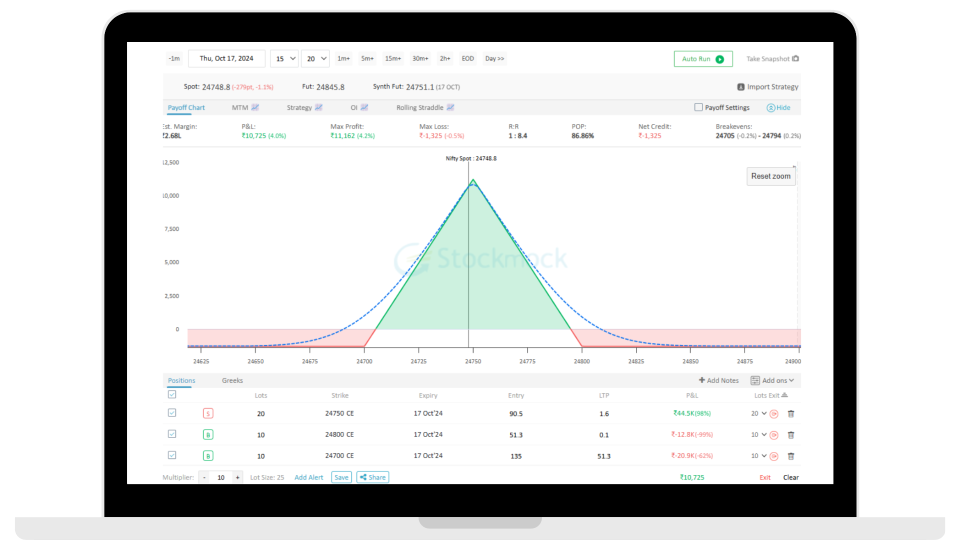Click the Take Snapshot camera icon

tap(796, 59)
